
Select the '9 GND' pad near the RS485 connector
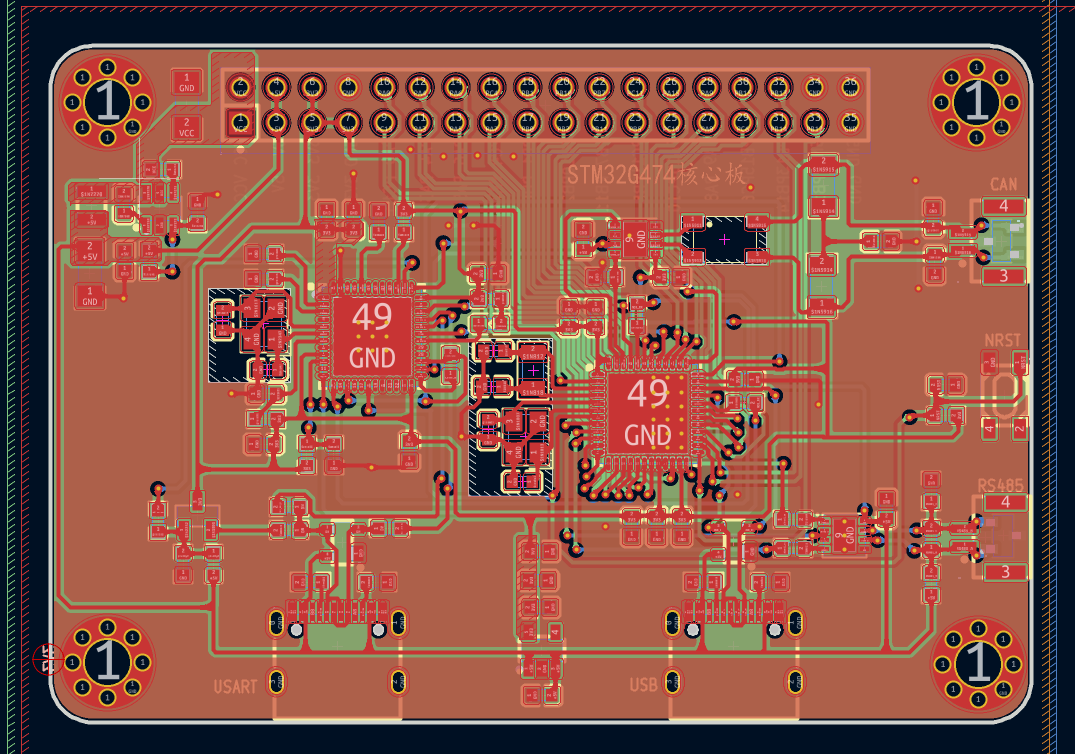pos(843,534)
